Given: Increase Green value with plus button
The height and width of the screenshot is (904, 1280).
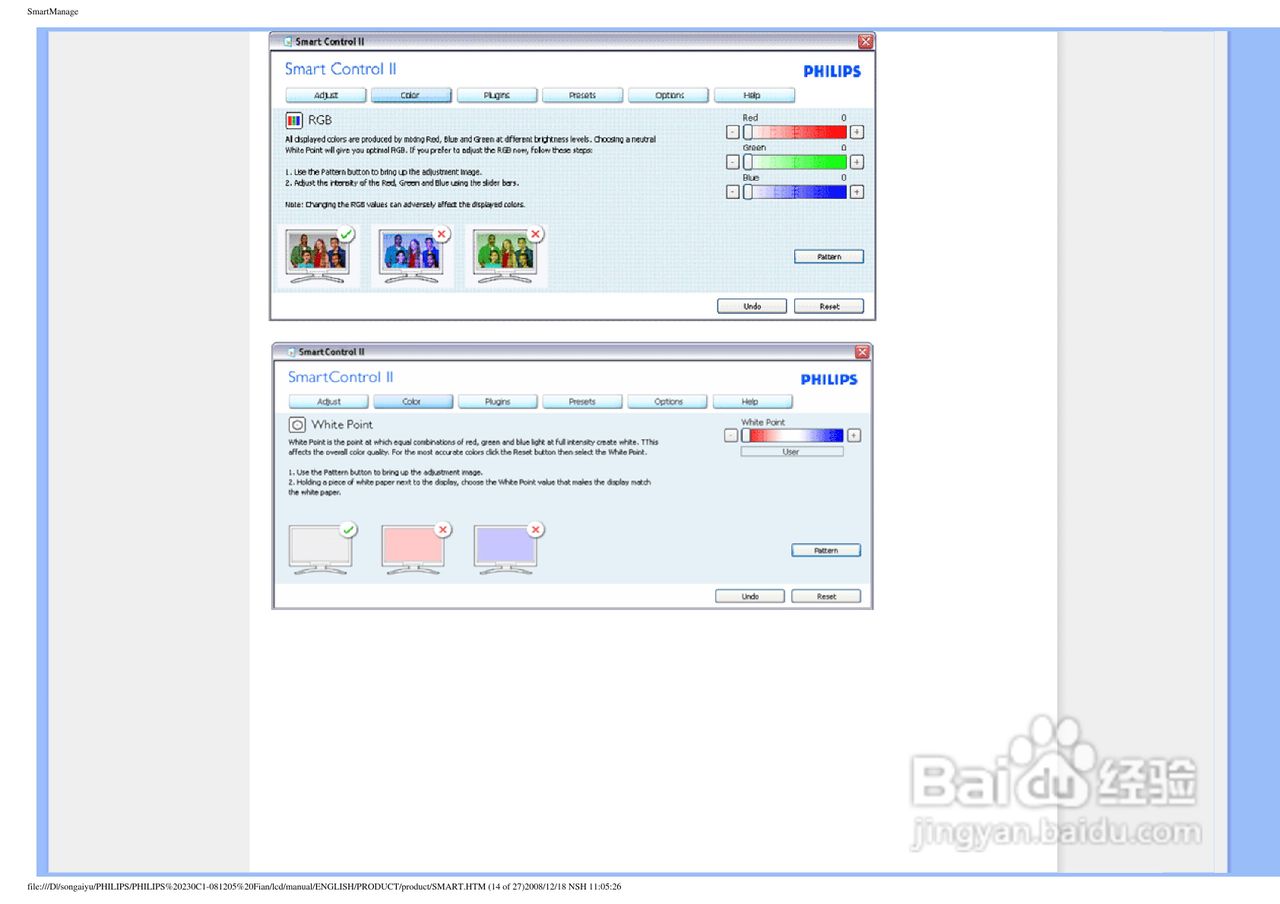Looking at the screenshot, I should tap(857, 162).
